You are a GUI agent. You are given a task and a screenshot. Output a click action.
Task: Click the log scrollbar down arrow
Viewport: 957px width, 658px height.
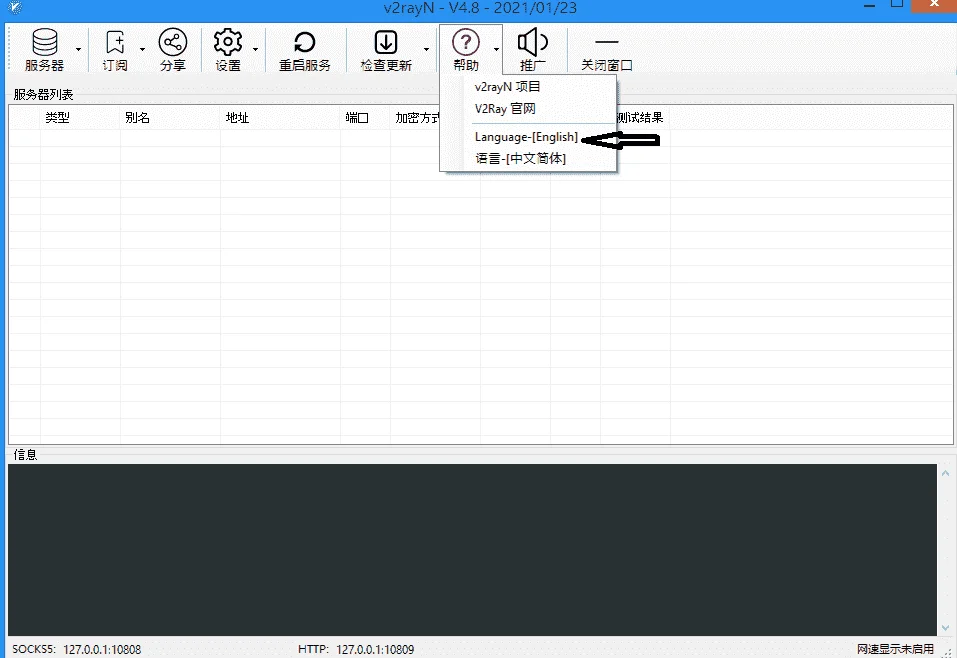point(945,627)
